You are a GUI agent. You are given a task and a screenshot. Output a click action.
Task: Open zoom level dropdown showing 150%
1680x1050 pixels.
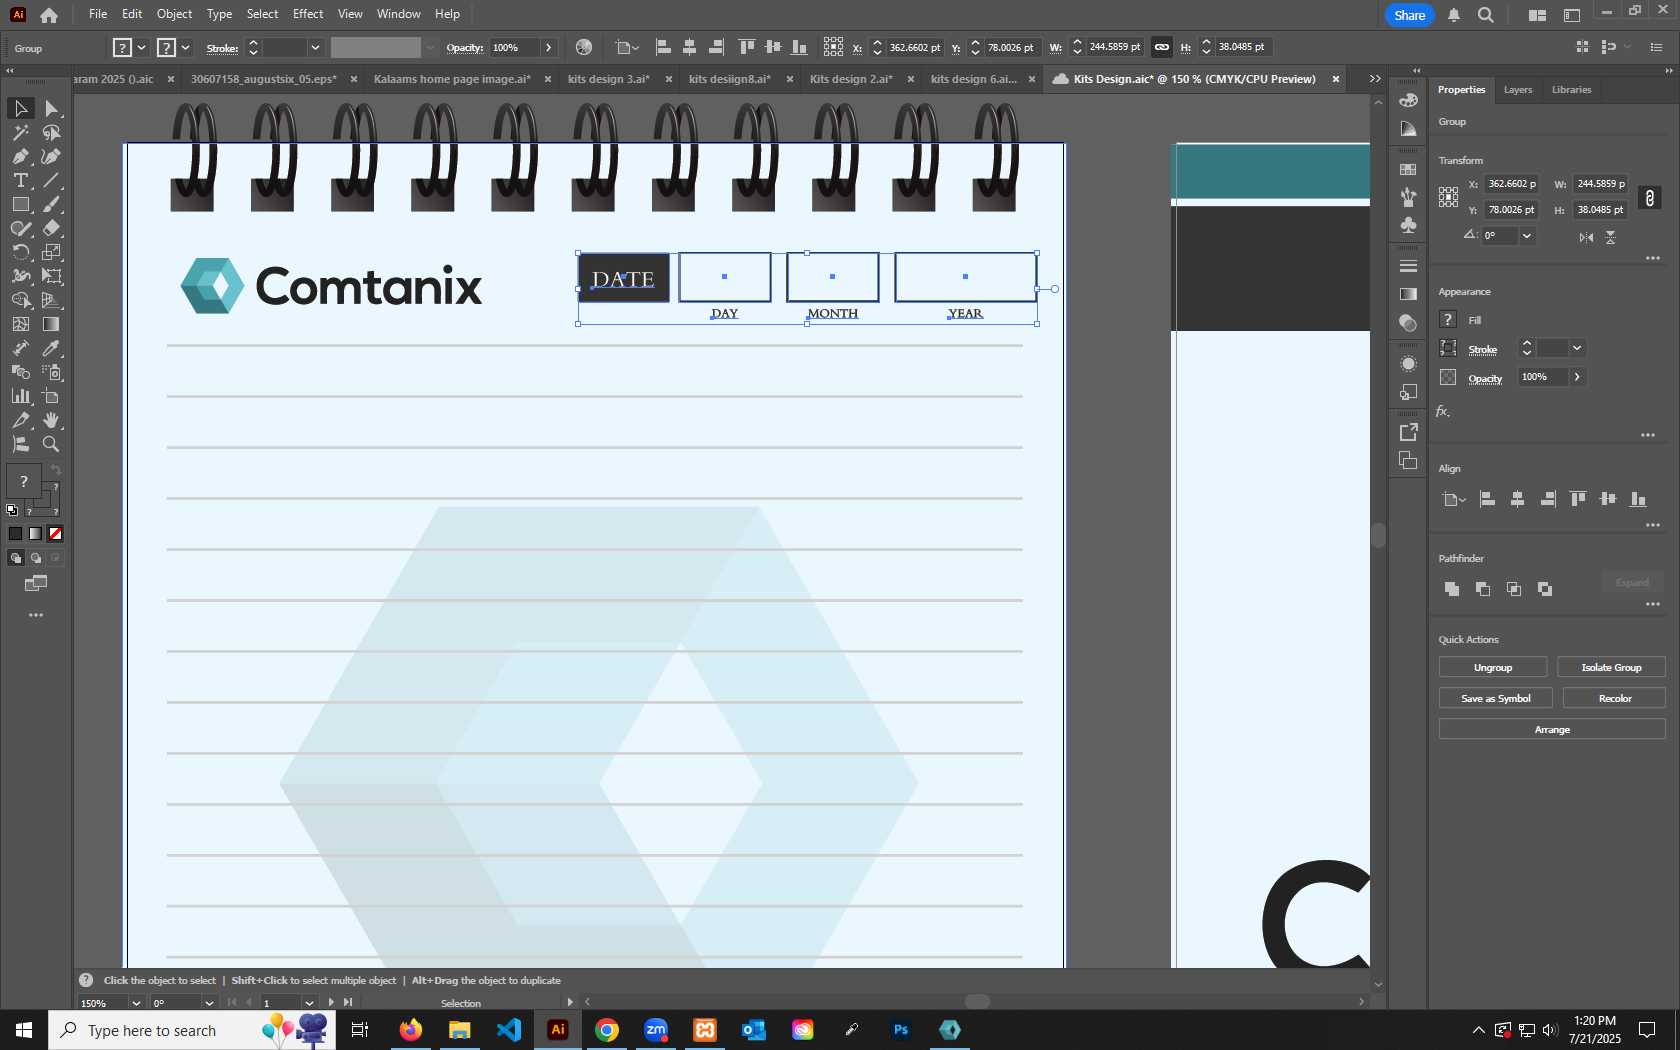click(136, 1003)
